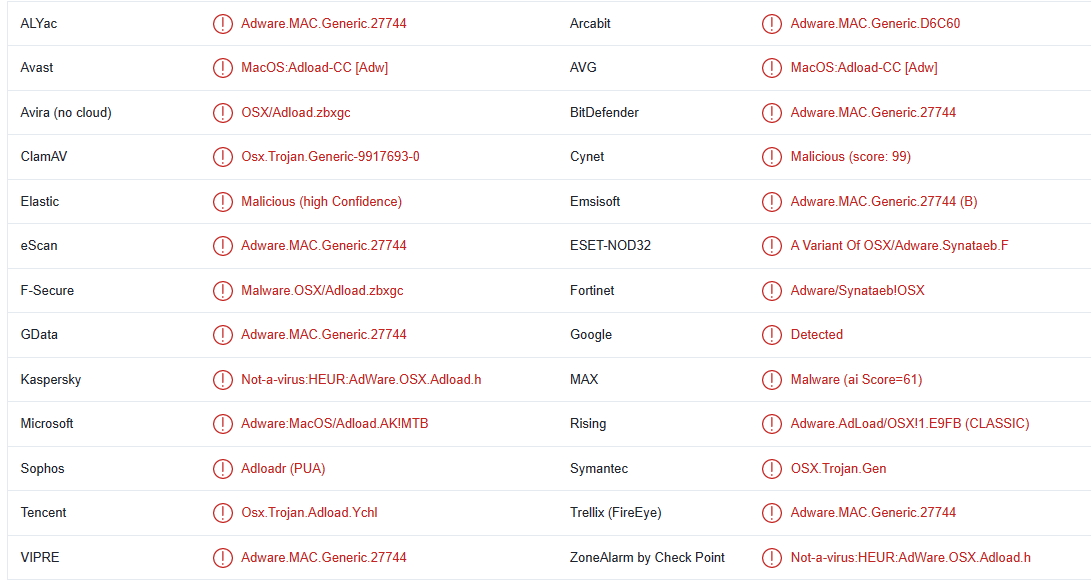Click the alert icon for ZoneAlarm's detection
Image resolution: width=1091 pixels, height=580 pixels.
(x=772, y=558)
